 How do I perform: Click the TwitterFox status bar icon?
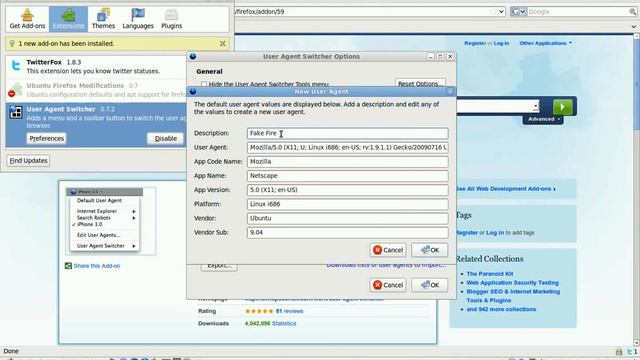[x=630, y=351]
